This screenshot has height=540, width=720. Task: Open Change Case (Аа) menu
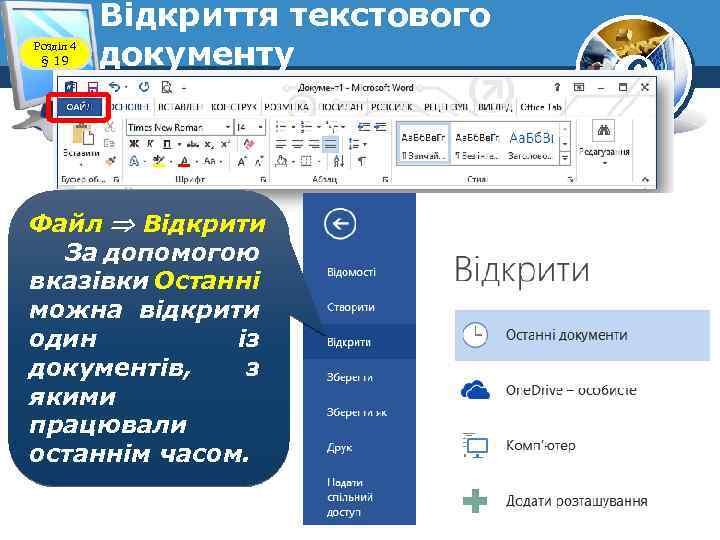click(209, 161)
